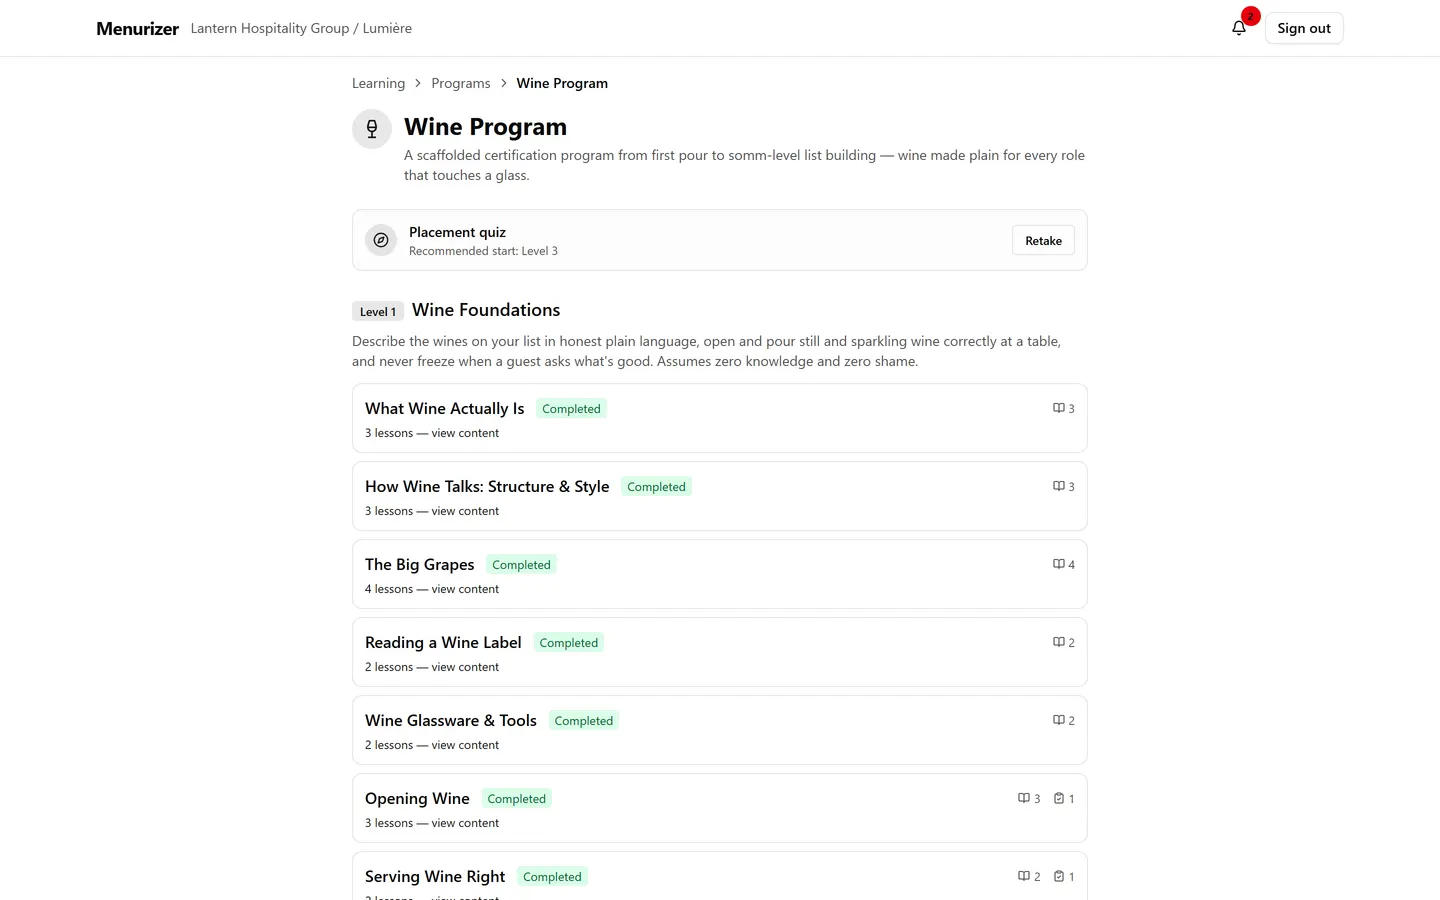Click lesson count icon for What Wine Actually Is

(1058, 408)
